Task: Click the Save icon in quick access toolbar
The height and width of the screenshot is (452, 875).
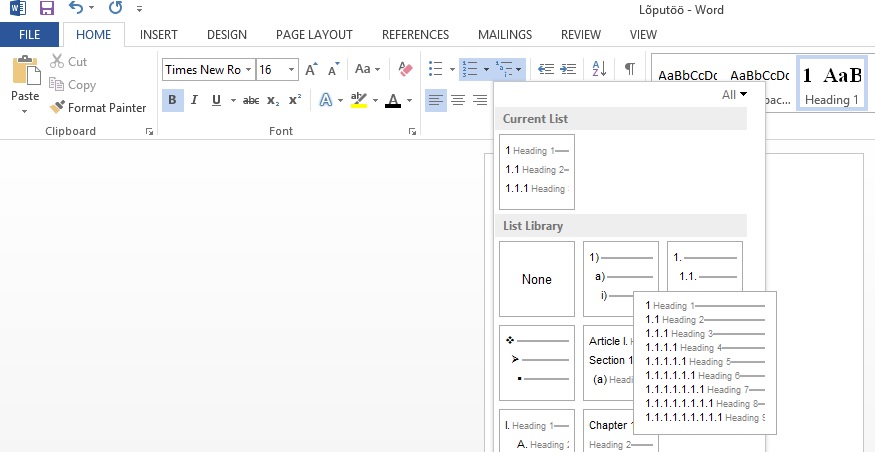Action: 47,8
